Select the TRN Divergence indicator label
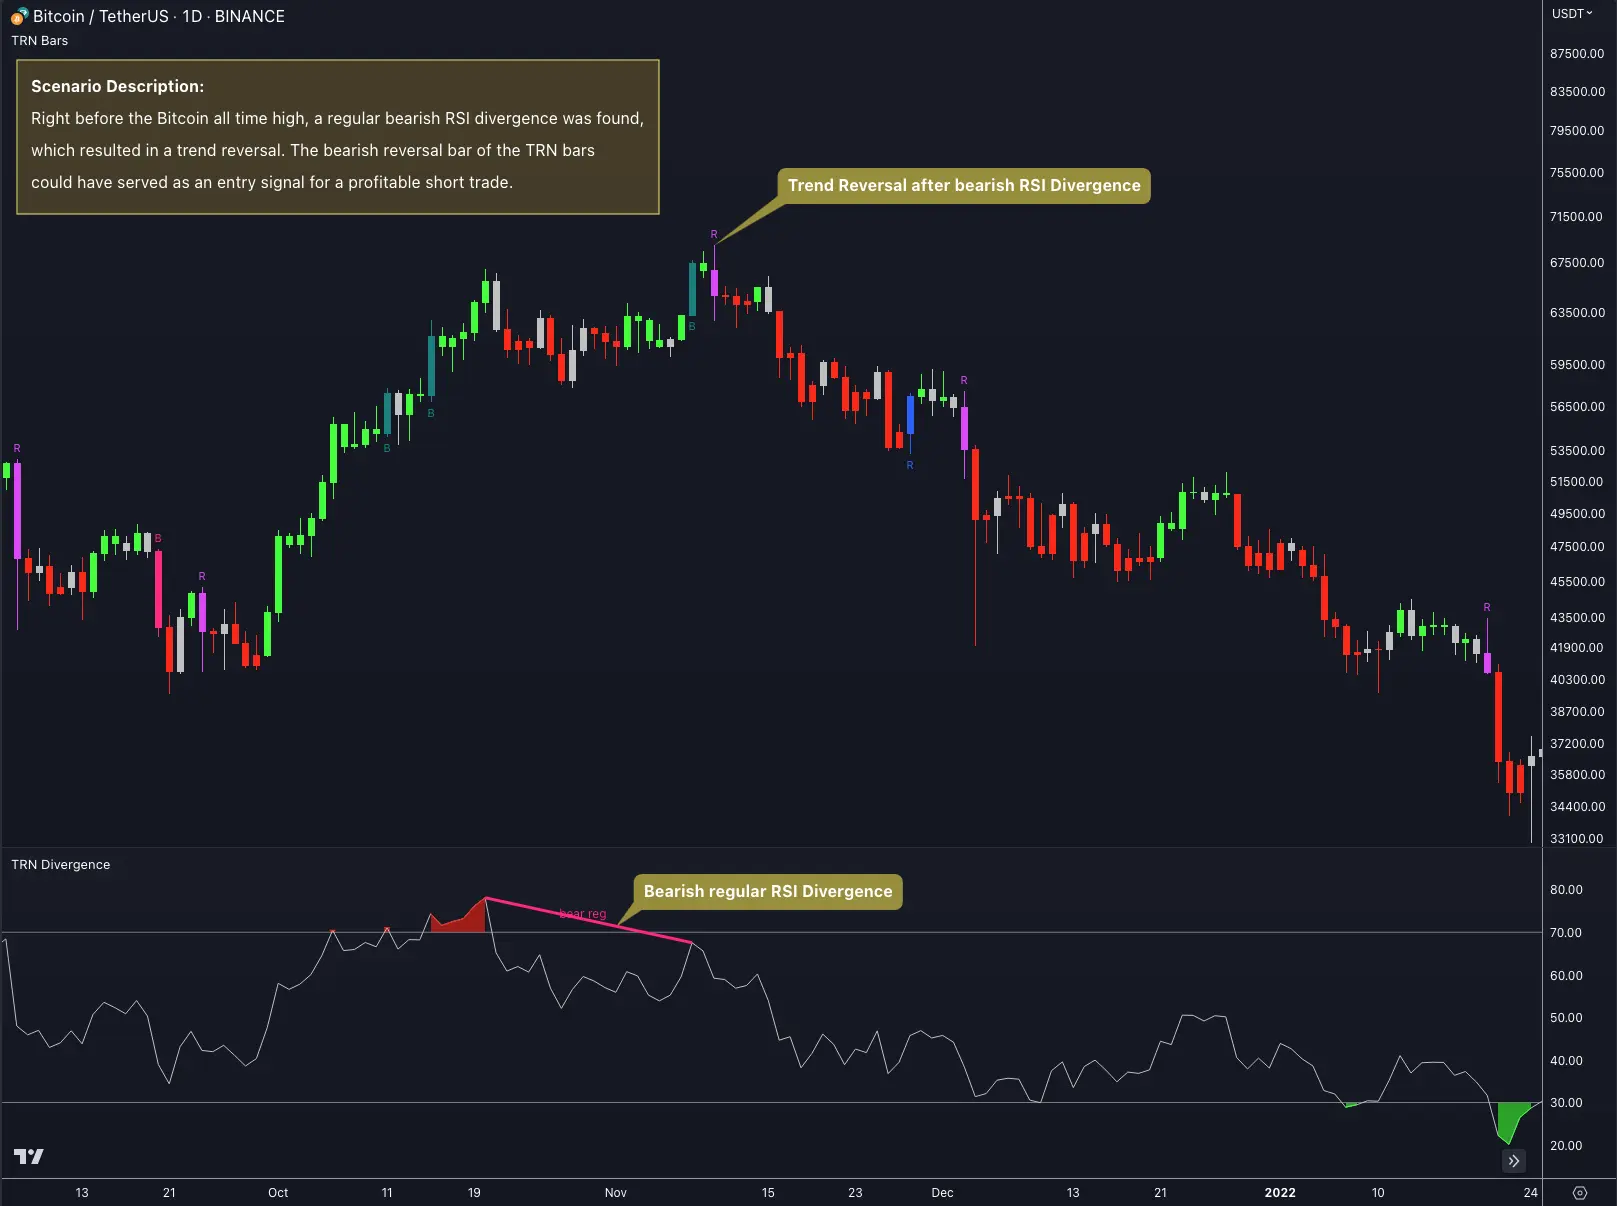Viewport: 1617px width, 1206px height. click(60, 864)
